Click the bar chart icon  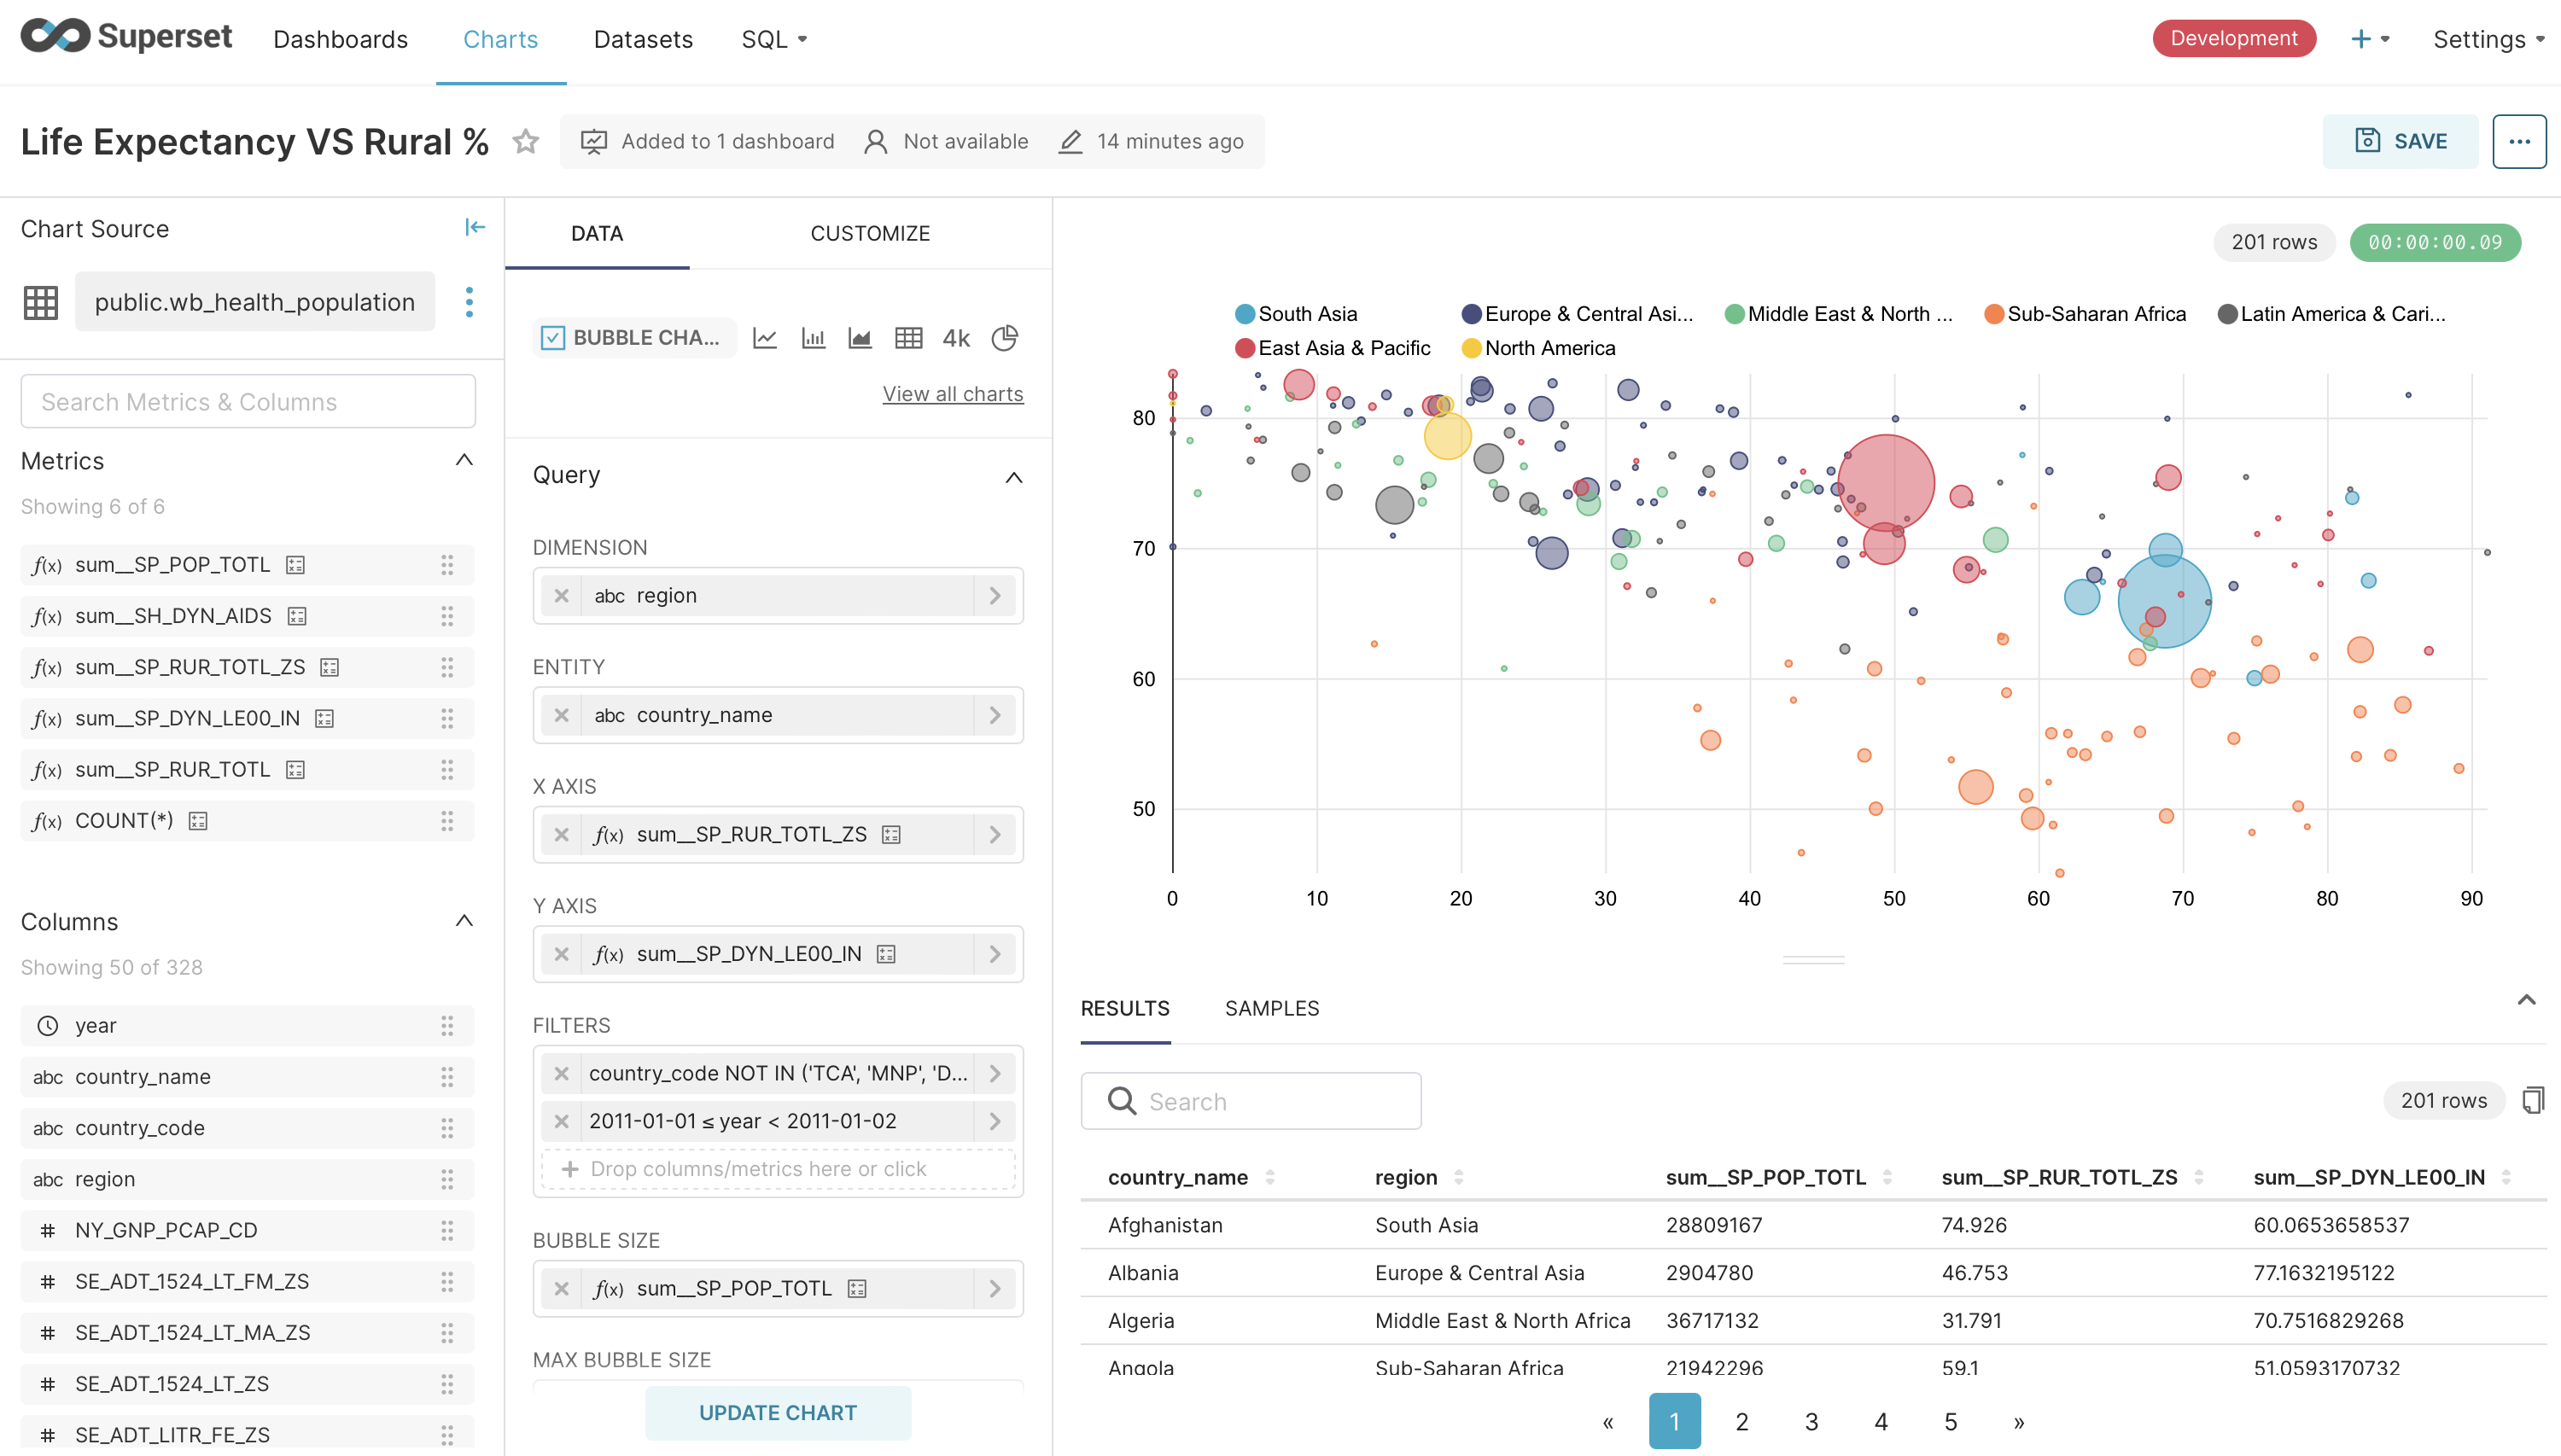(813, 338)
